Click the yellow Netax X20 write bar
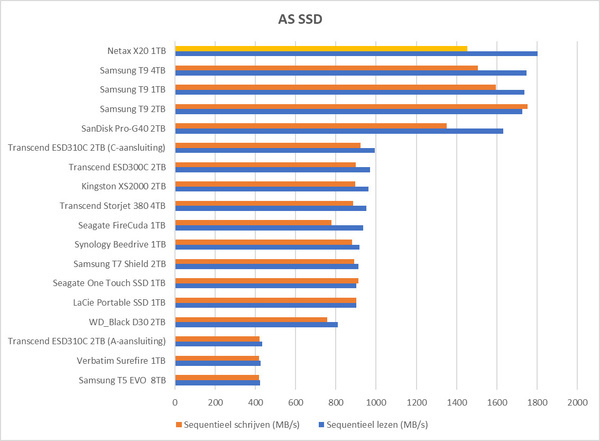 [321, 49]
